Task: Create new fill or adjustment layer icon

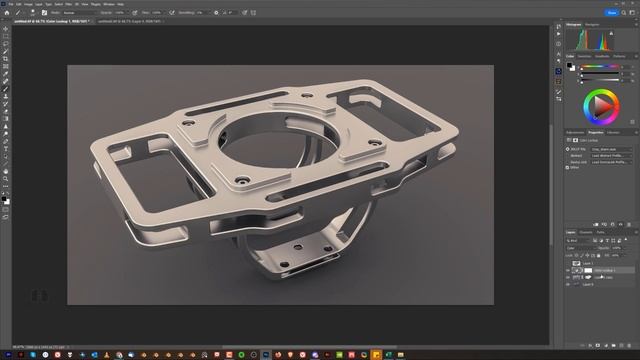Action: click(x=606, y=345)
